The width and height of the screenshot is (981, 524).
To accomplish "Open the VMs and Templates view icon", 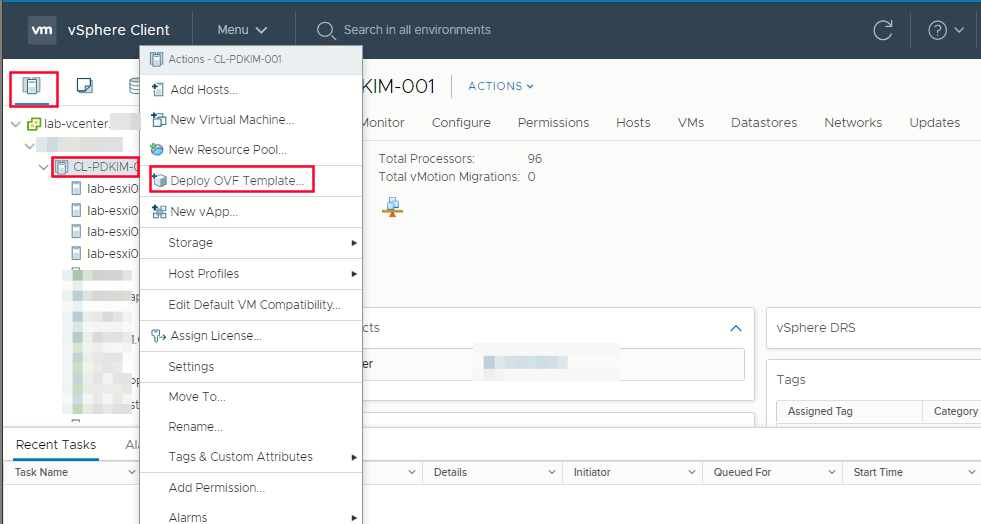I will tap(84, 86).
